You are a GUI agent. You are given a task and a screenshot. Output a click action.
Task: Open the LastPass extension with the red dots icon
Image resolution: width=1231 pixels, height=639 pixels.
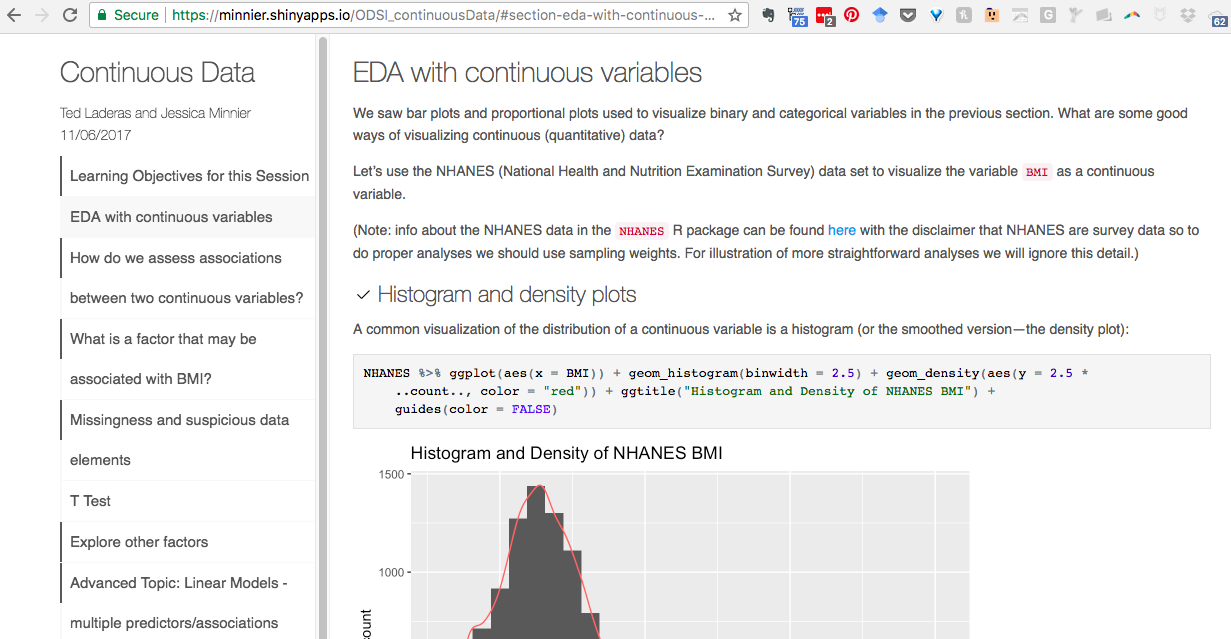point(824,15)
